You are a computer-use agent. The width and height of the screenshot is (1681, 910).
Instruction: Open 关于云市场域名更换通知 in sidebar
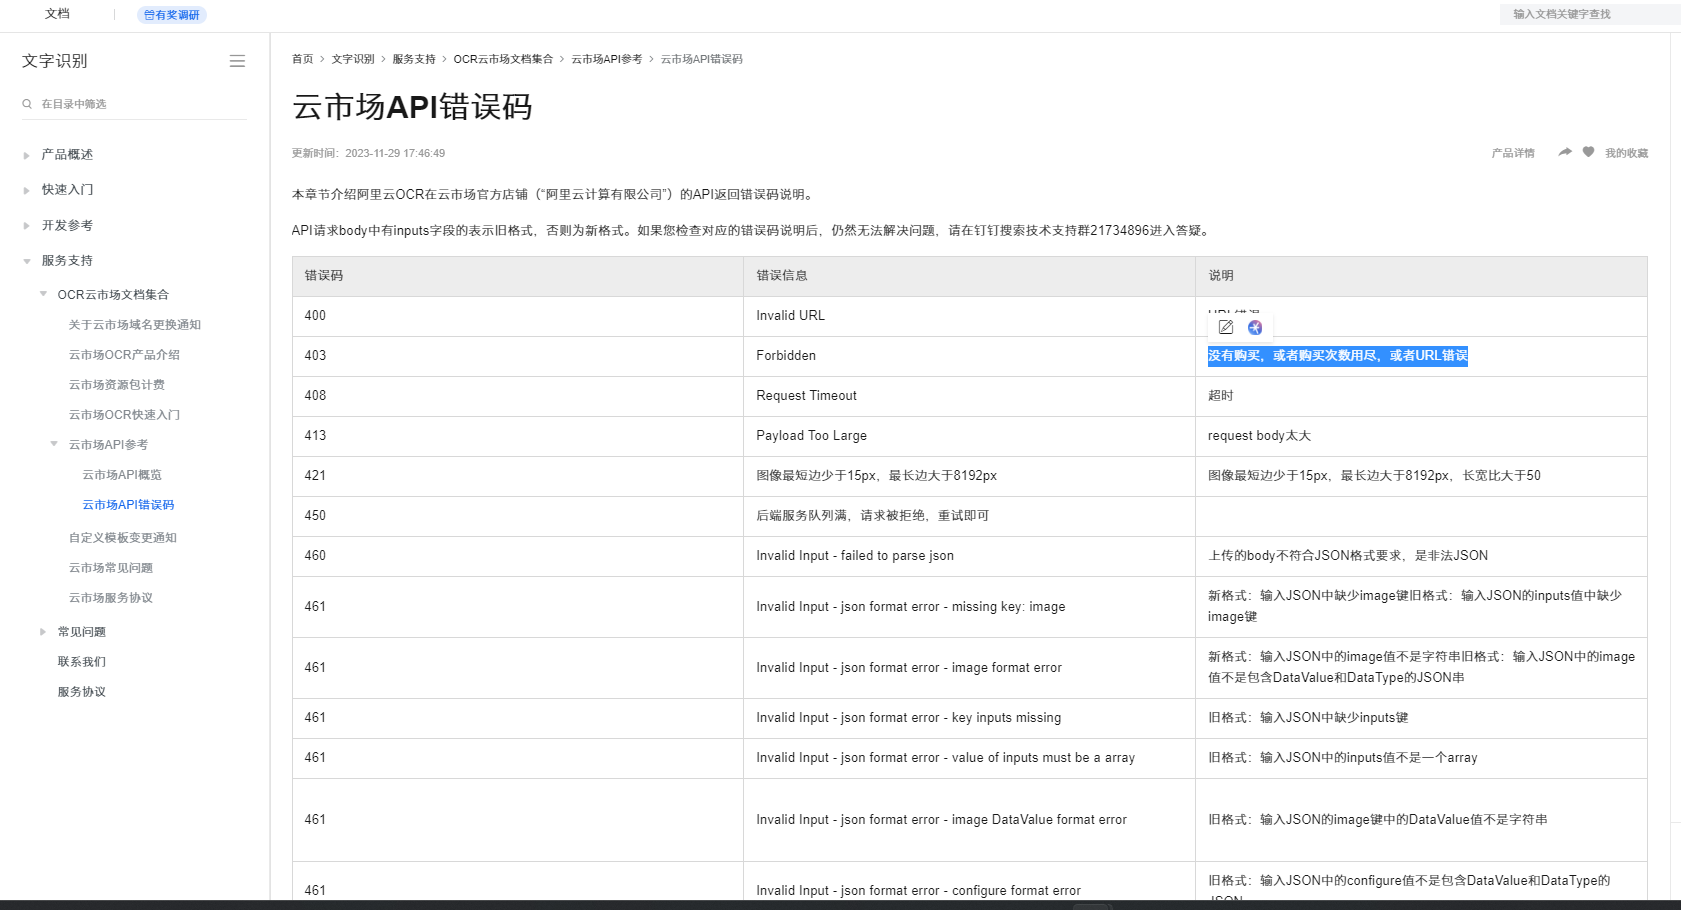click(134, 325)
